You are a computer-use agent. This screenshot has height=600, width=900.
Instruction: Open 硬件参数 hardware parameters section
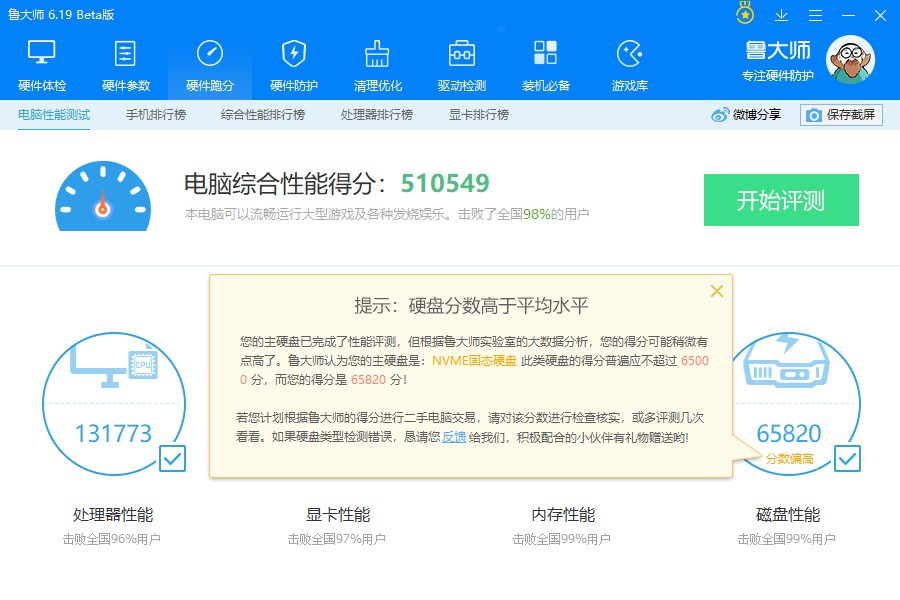126,65
